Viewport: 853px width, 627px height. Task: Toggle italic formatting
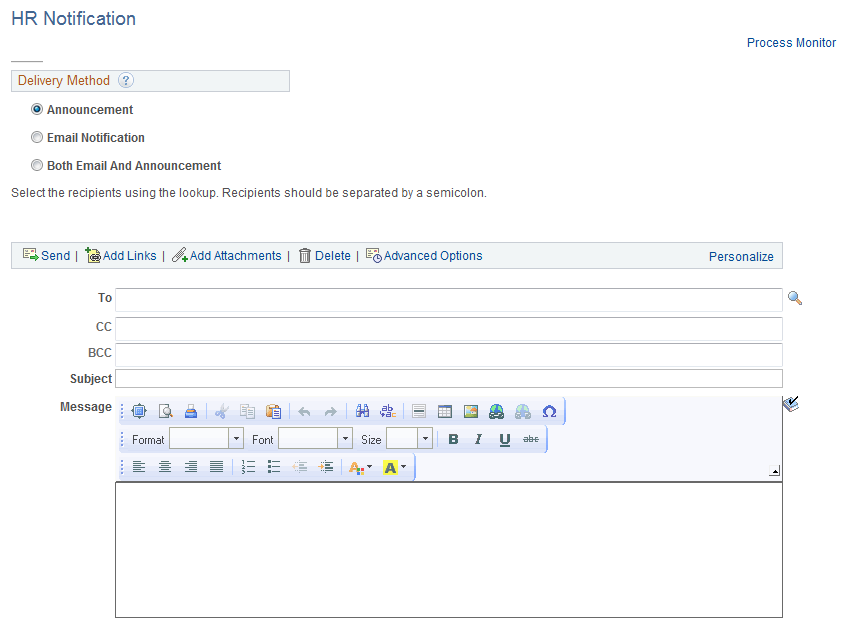point(479,439)
